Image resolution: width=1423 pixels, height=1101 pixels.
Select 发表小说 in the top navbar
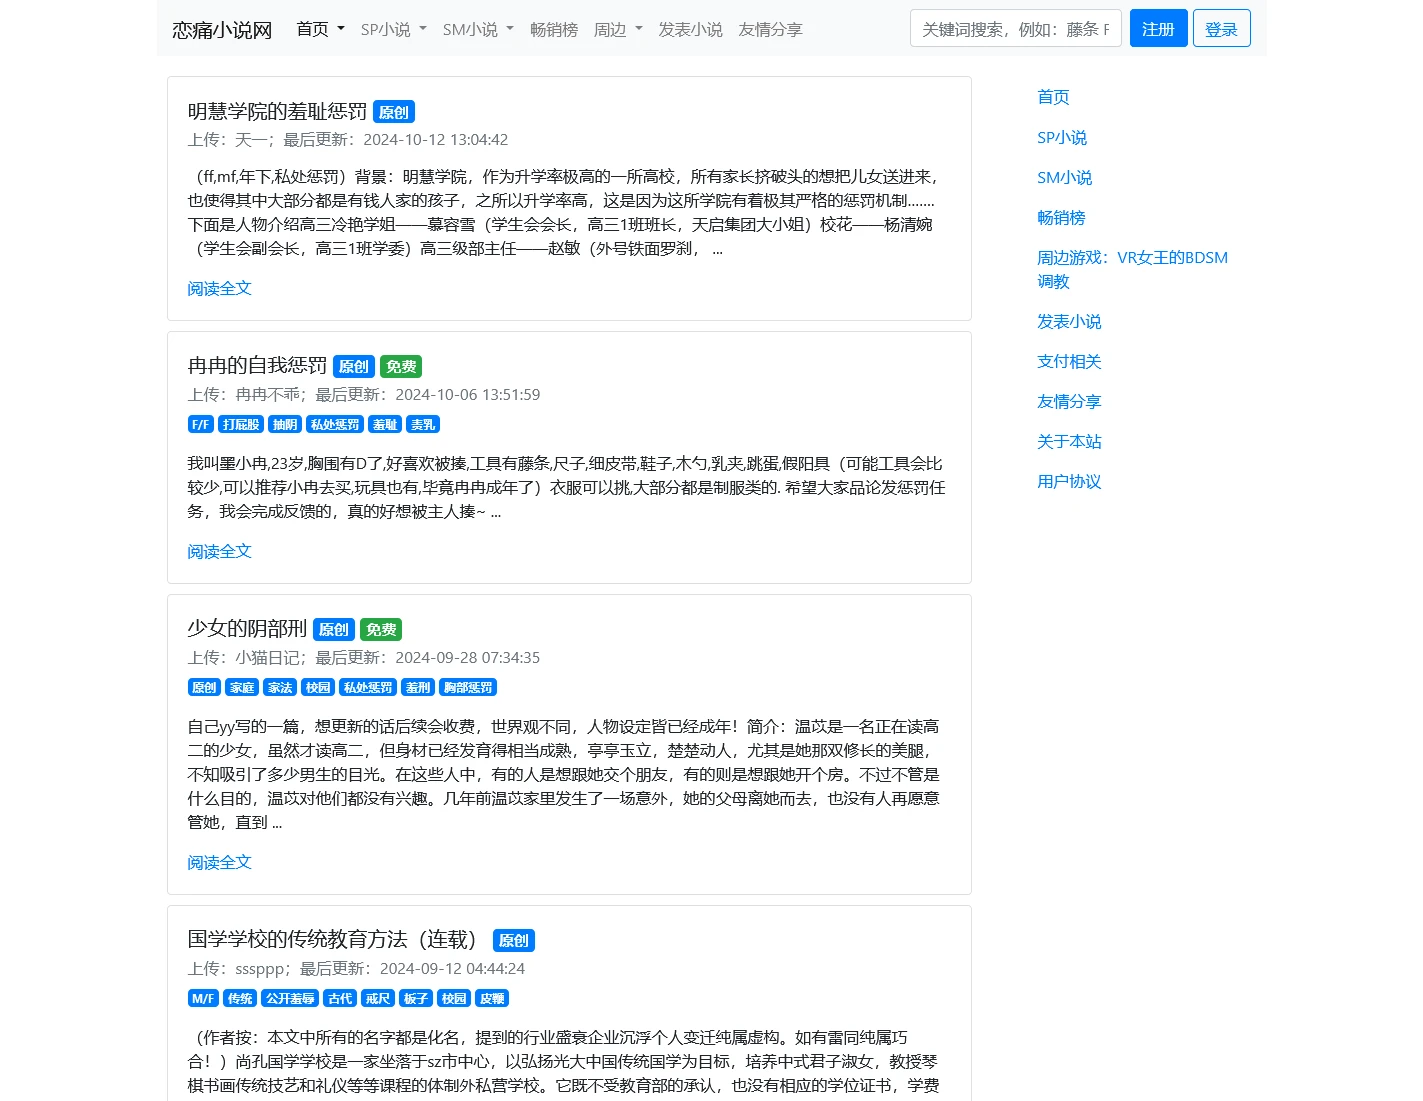[x=690, y=30]
